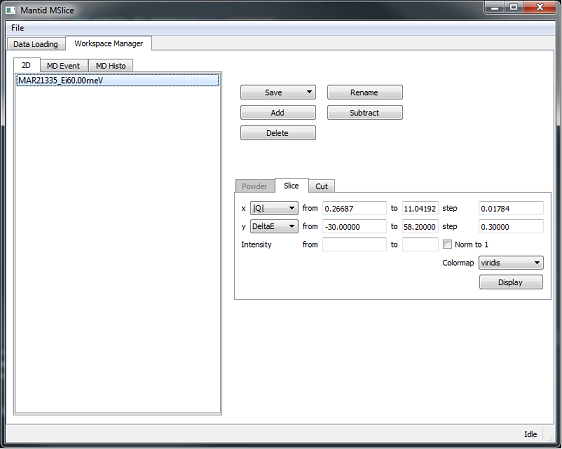
Task: Edit the x from field 0.26687
Action: click(x=354, y=209)
